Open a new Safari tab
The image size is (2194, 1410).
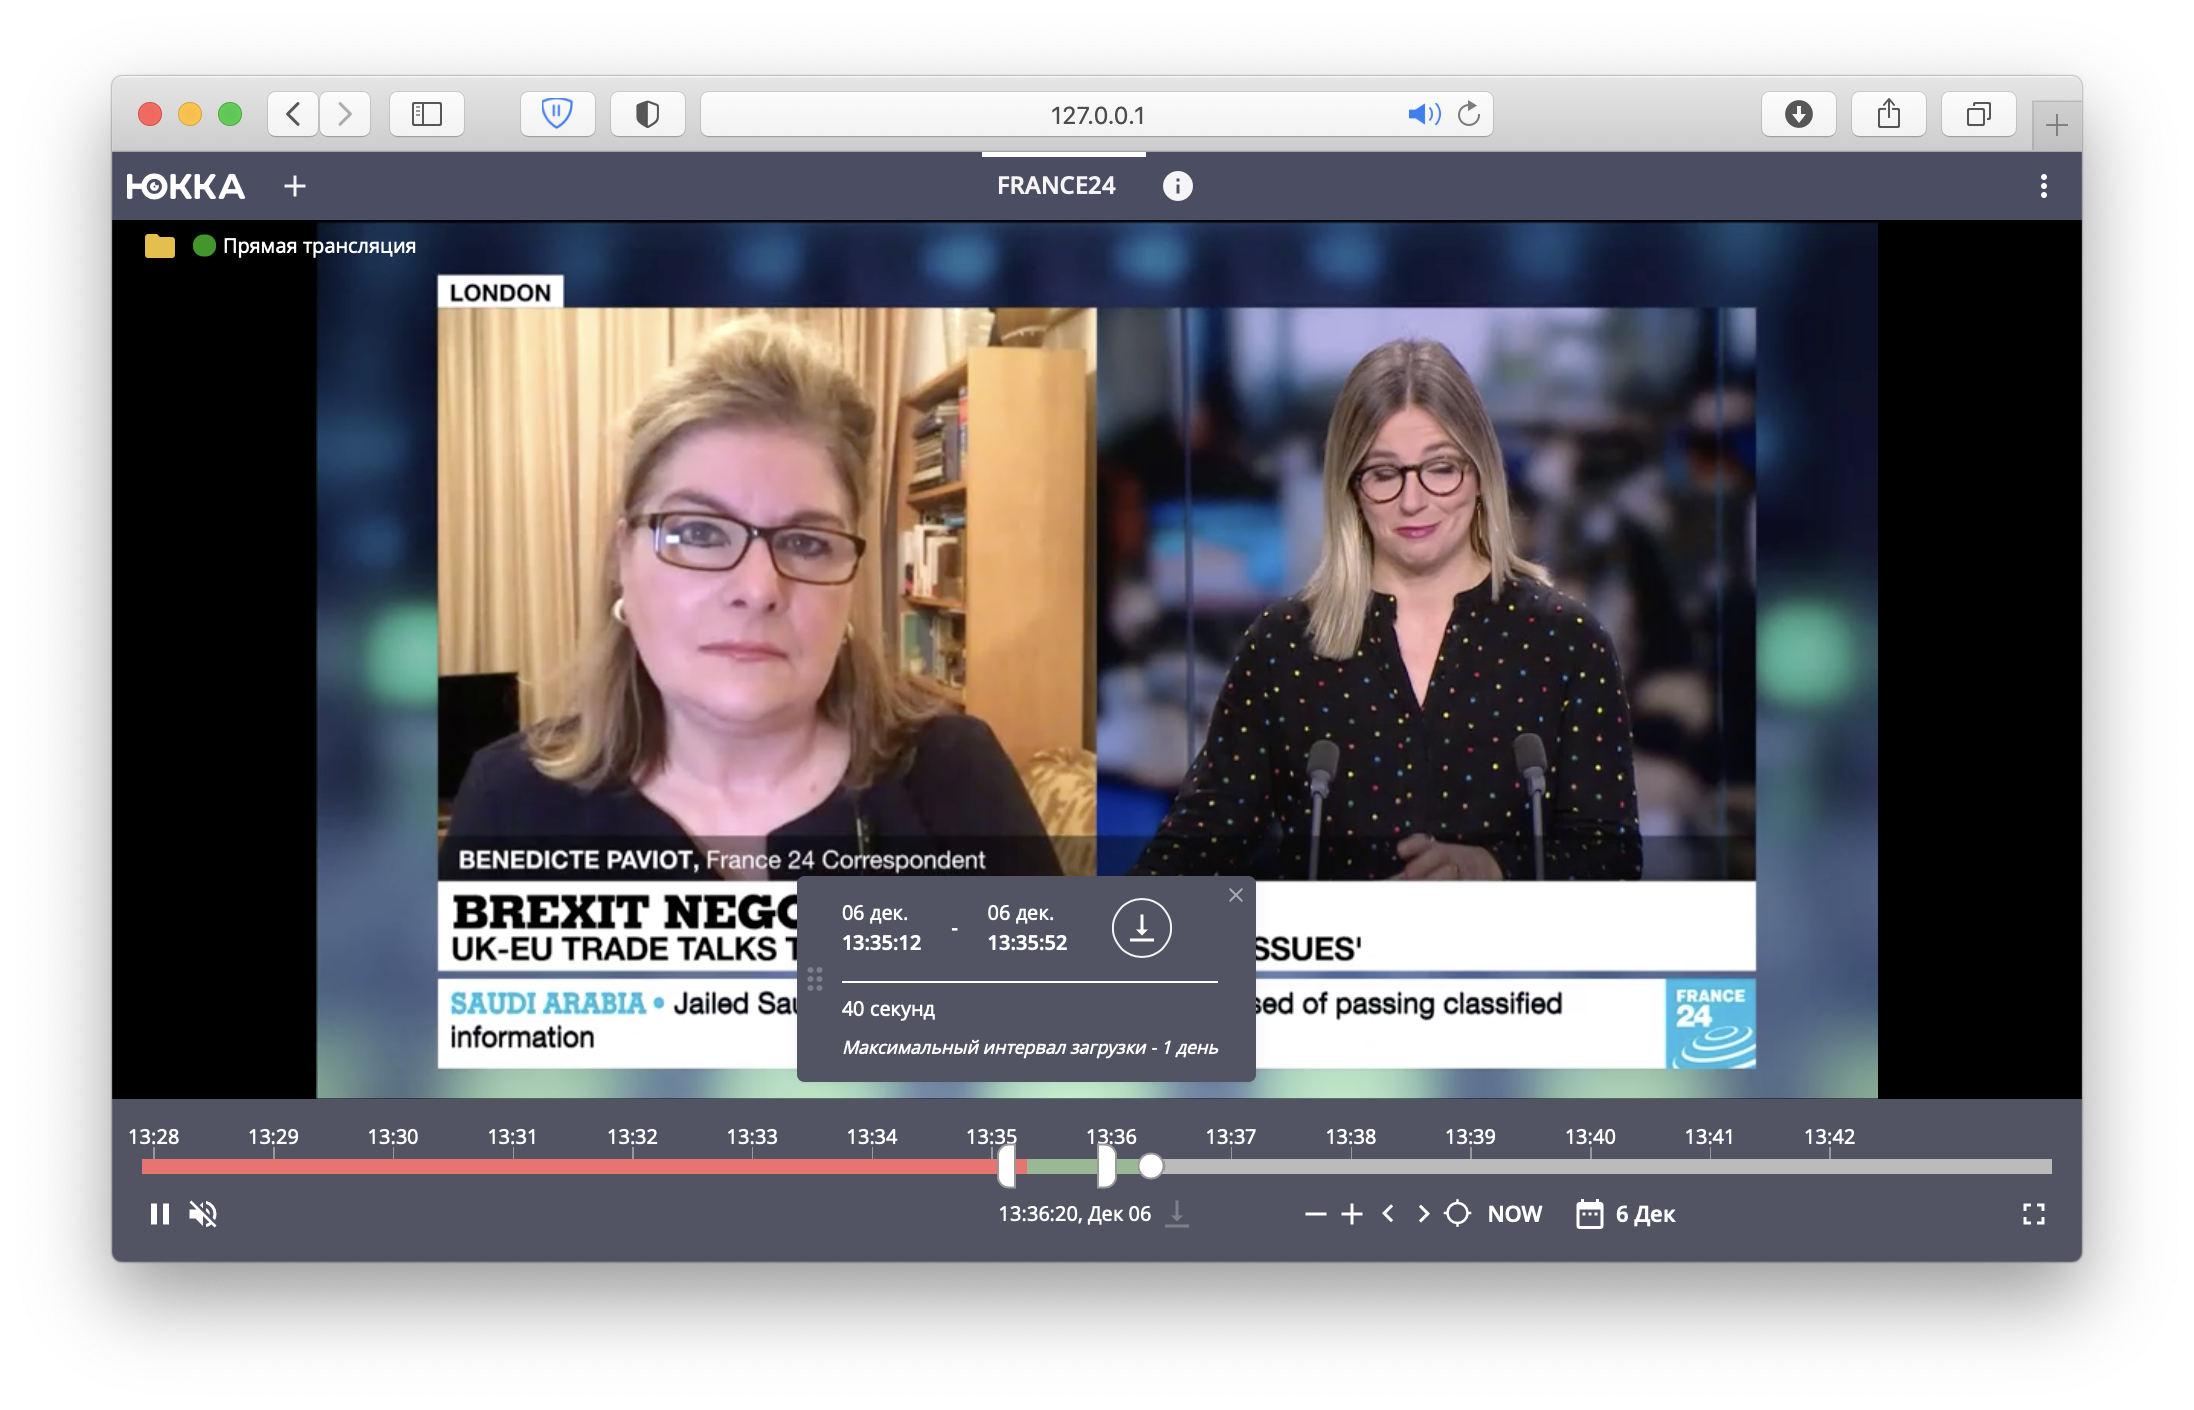2057,125
